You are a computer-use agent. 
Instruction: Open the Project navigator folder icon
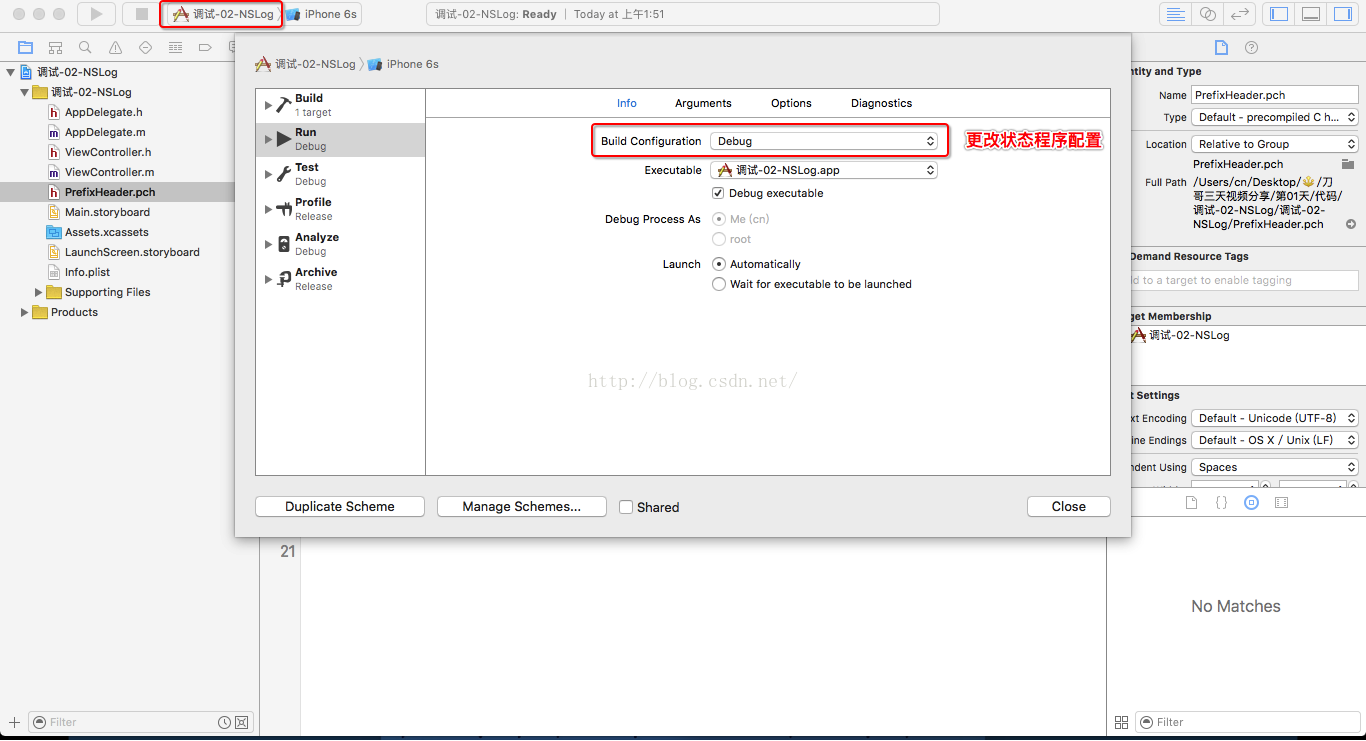tap(26, 47)
